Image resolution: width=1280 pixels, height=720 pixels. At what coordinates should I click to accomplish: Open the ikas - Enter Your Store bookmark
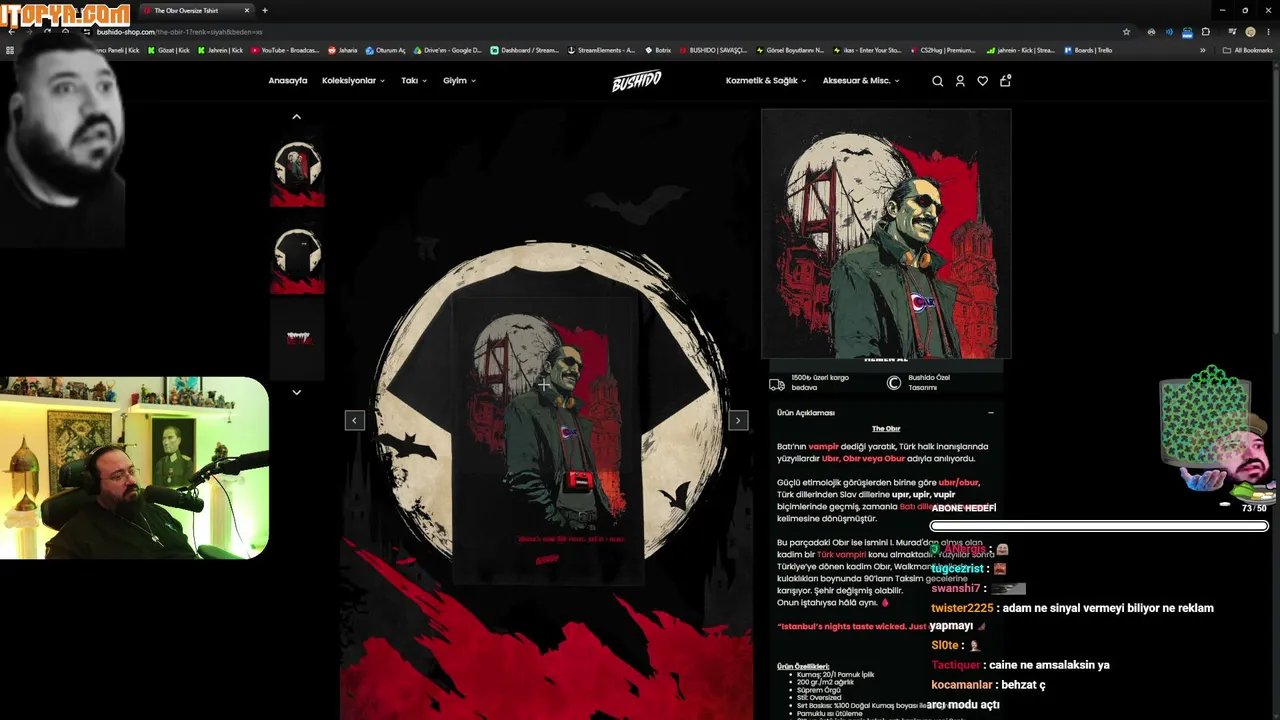tap(867, 50)
